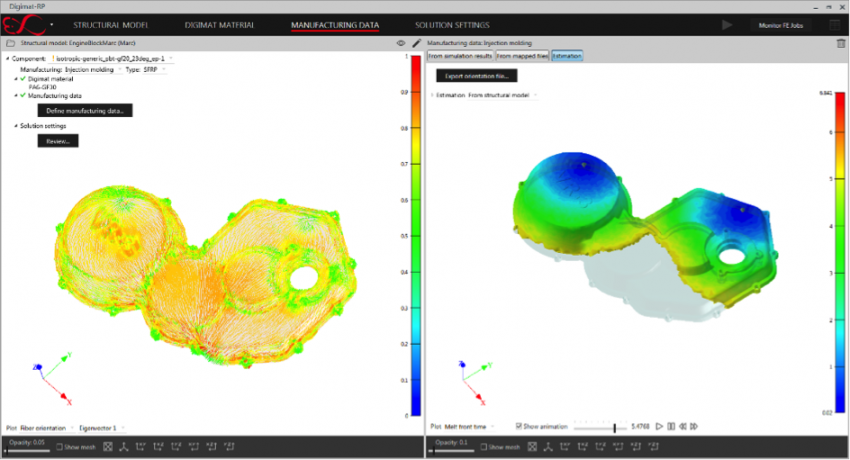
Task: Pause the melt front animation
Action: coord(671,426)
